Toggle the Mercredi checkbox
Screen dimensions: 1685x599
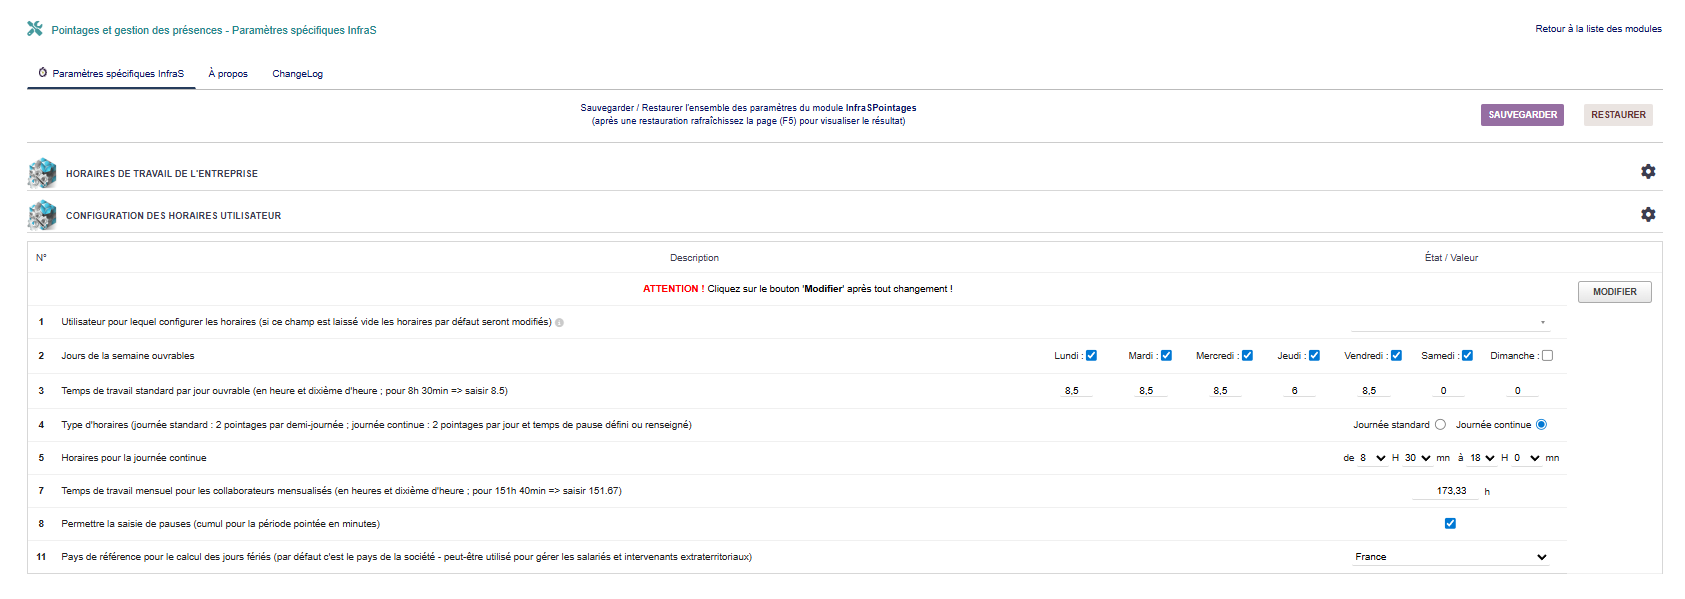pos(1247,355)
